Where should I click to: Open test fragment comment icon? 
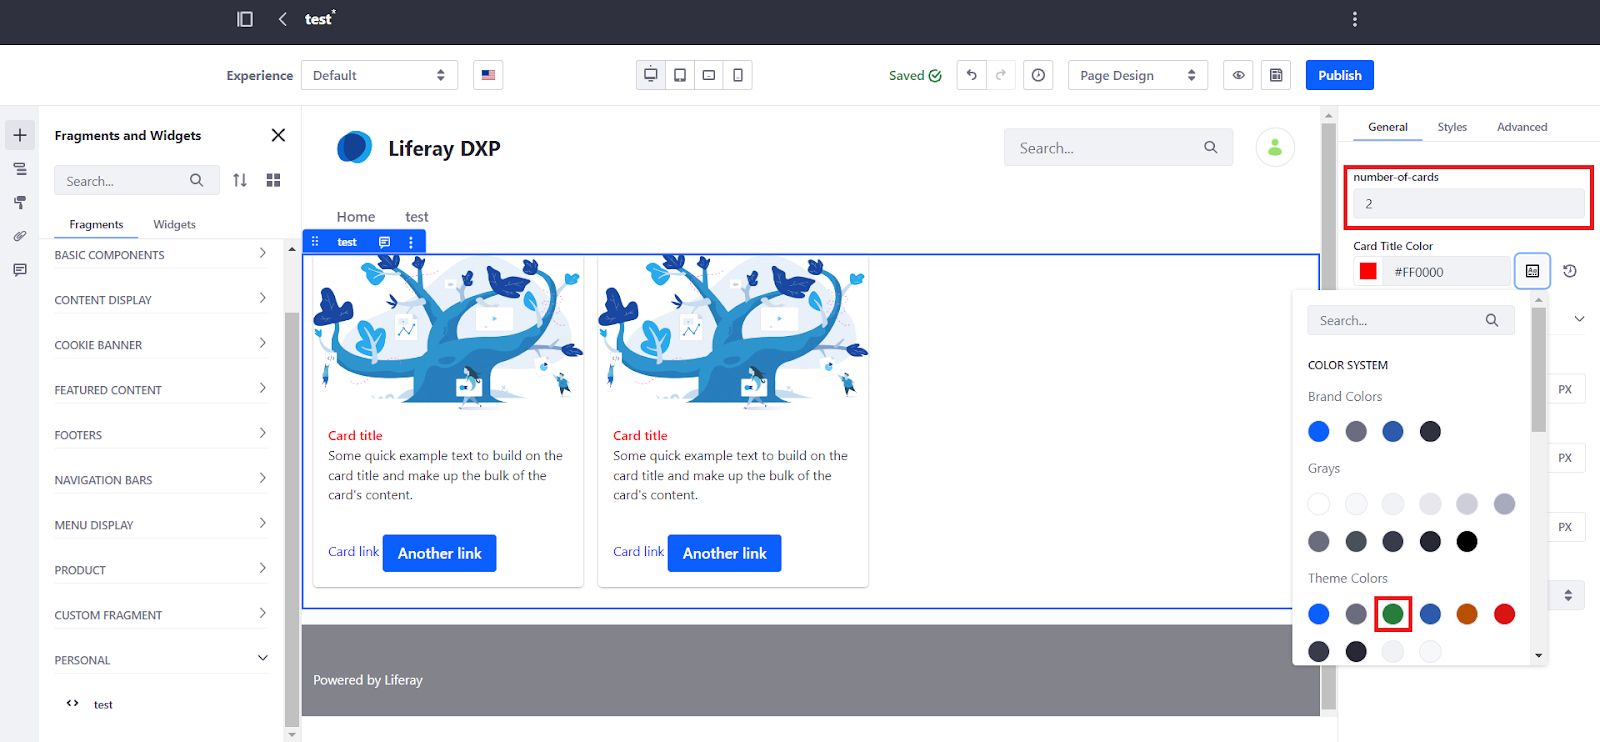pos(384,242)
